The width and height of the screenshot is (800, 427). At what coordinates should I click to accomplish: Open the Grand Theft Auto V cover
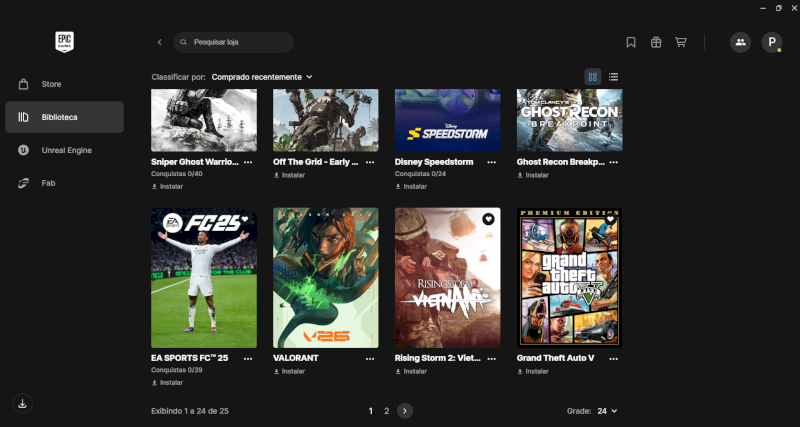point(569,278)
